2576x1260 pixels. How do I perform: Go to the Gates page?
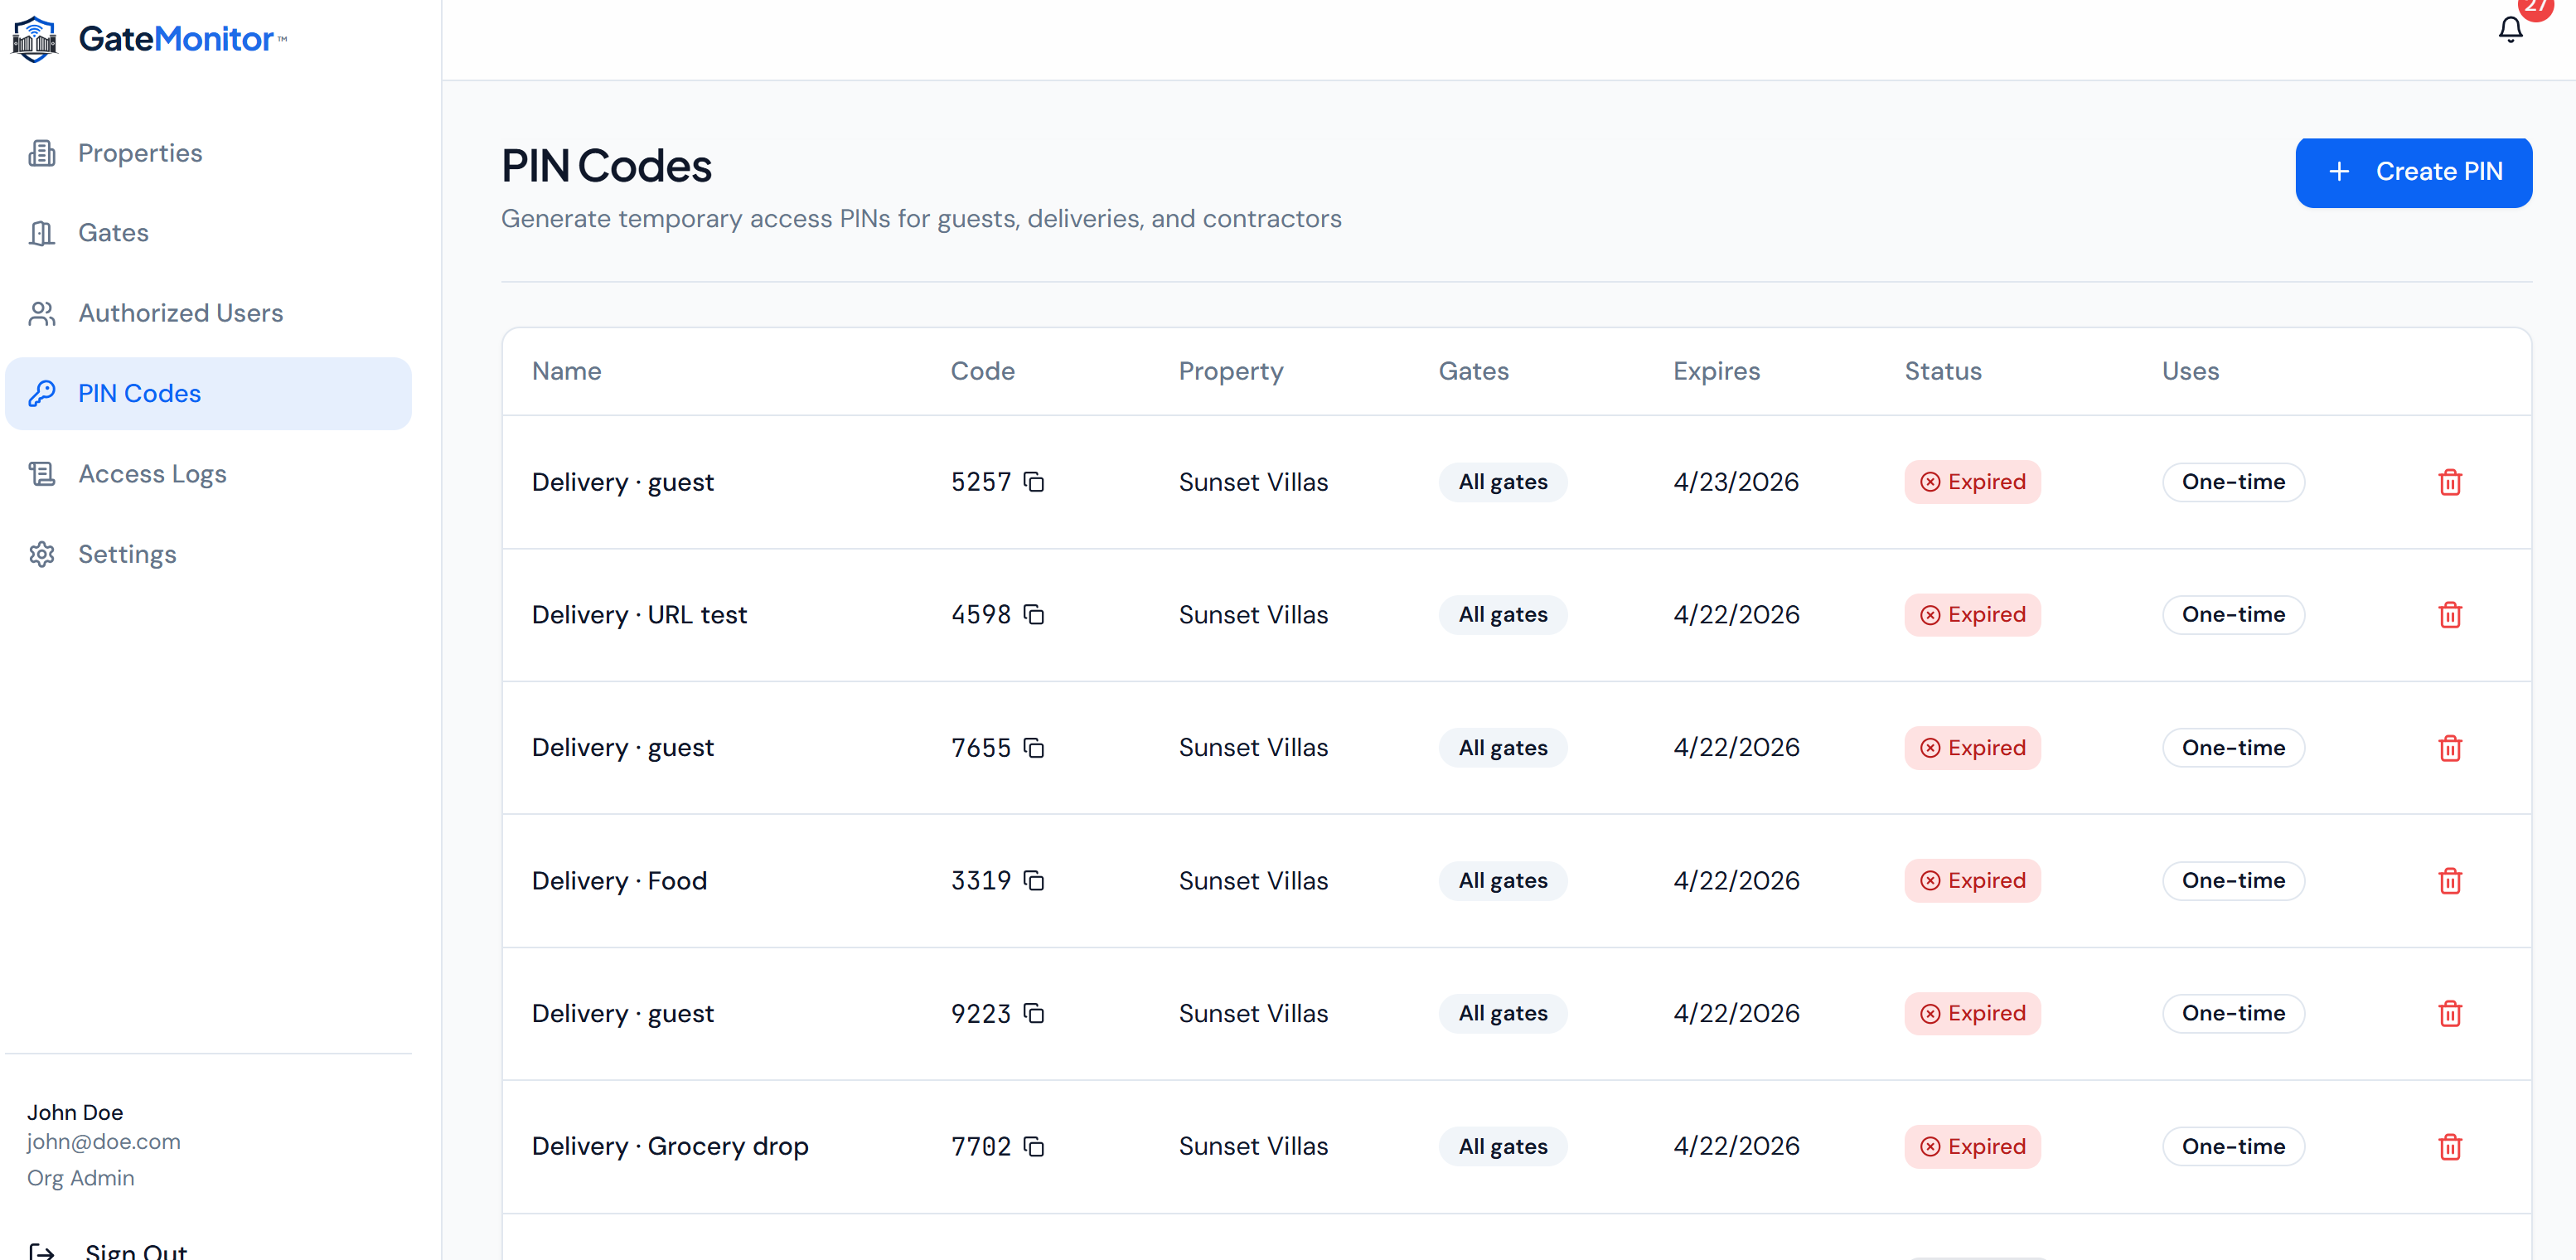[208, 233]
